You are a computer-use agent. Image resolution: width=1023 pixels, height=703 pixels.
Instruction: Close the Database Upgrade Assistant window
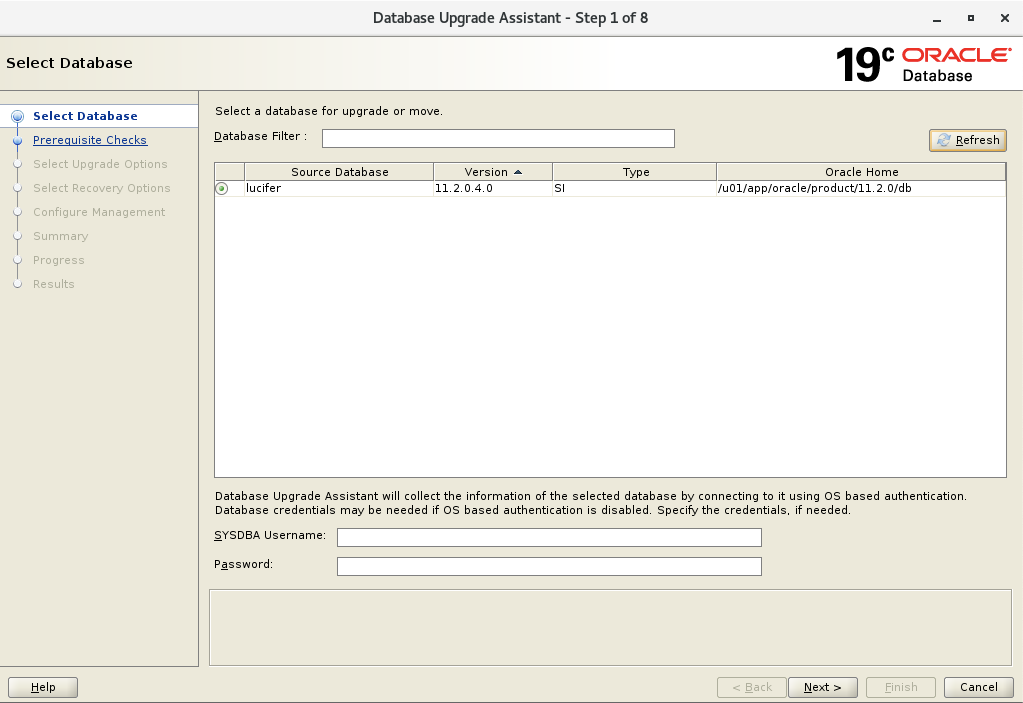1005,18
